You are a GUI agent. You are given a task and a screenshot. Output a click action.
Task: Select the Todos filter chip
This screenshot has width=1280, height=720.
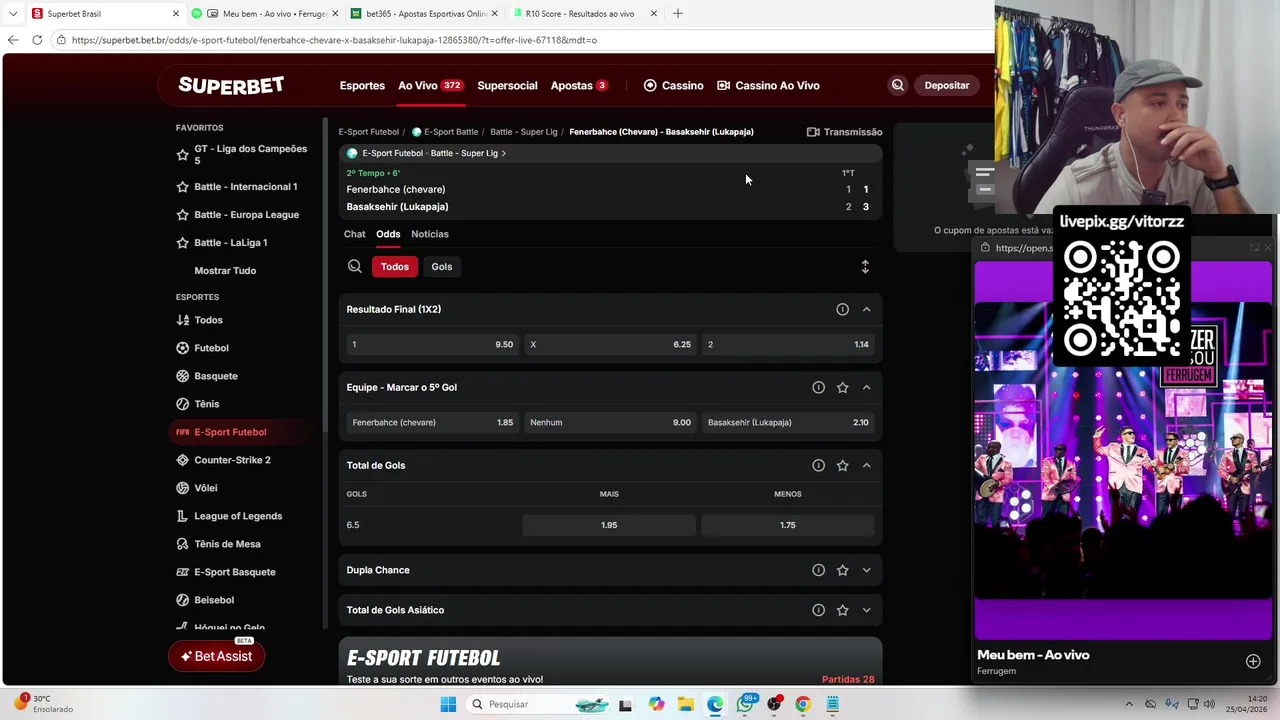click(394, 266)
